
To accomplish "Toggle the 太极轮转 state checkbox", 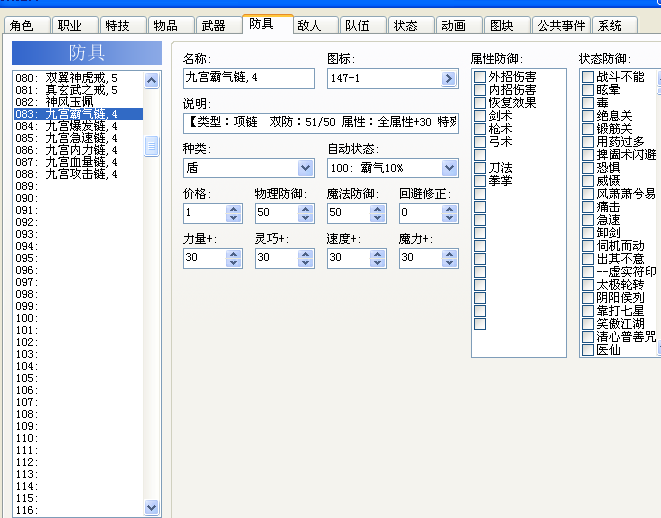I will tap(588, 285).
